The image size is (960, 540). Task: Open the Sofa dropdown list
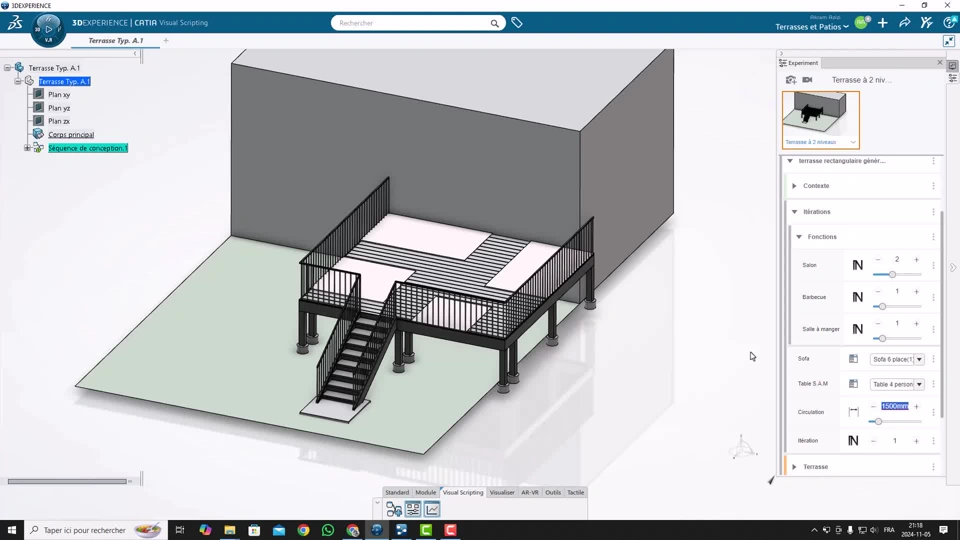(919, 359)
